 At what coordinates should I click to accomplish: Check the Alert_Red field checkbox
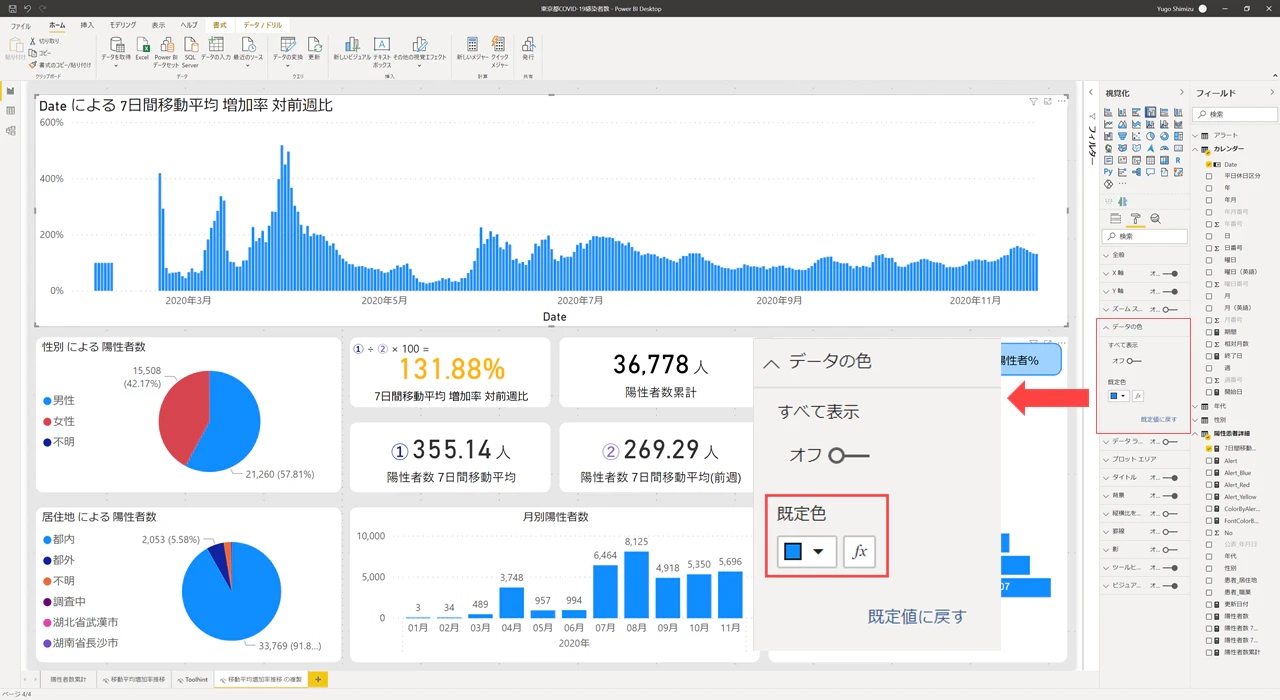pos(1209,485)
